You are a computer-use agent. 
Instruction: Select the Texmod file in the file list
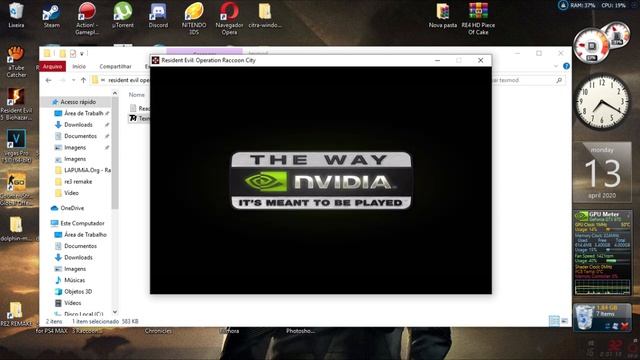tap(139, 118)
